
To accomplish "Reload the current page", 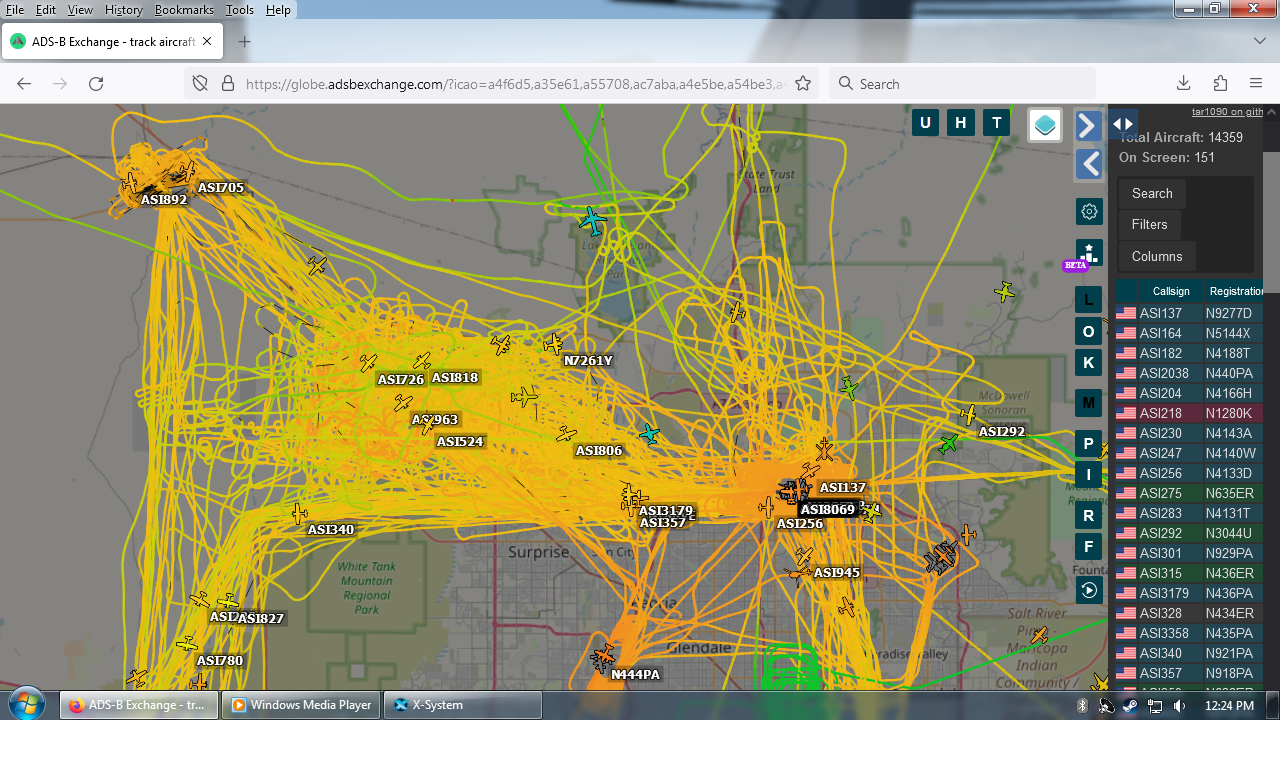I will [96, 84].
